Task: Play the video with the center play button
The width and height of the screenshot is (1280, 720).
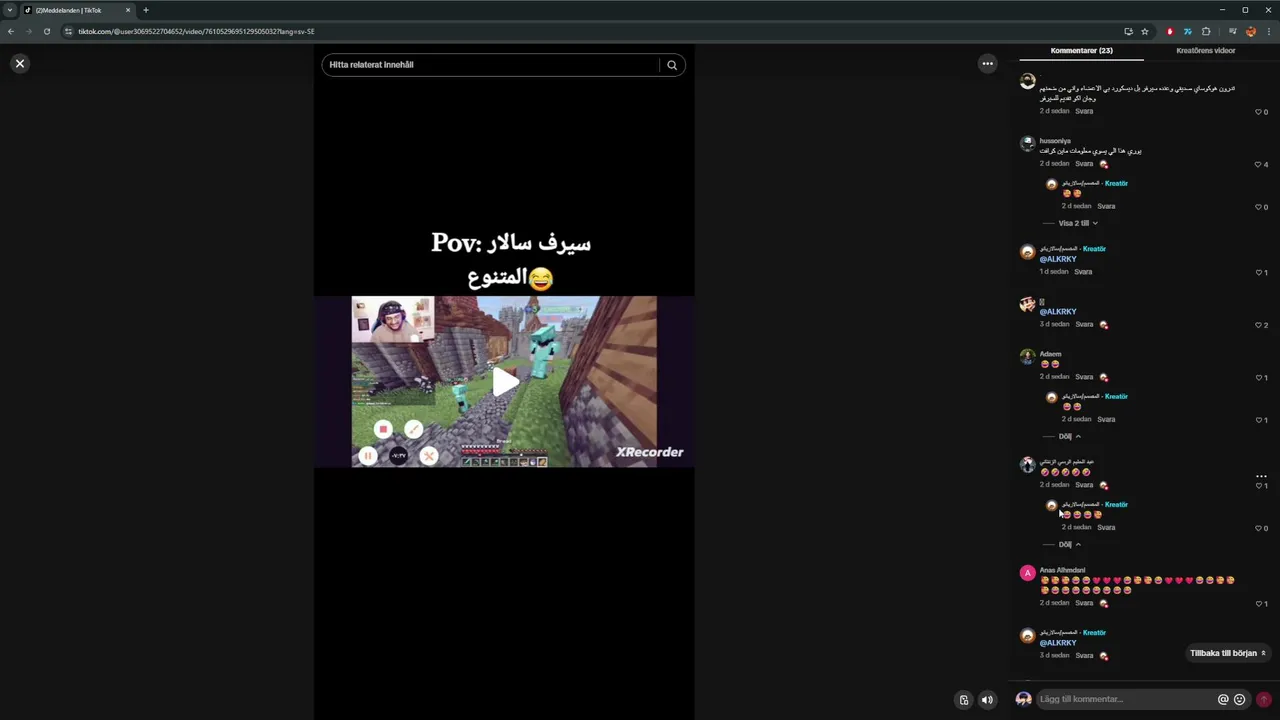Action: pos(505,381)
